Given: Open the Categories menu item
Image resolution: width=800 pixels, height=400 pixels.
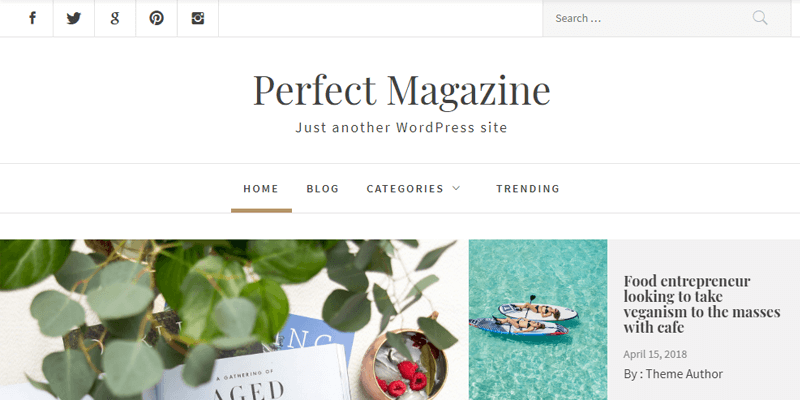Looking at the screenshot, I should pos(405,189).
